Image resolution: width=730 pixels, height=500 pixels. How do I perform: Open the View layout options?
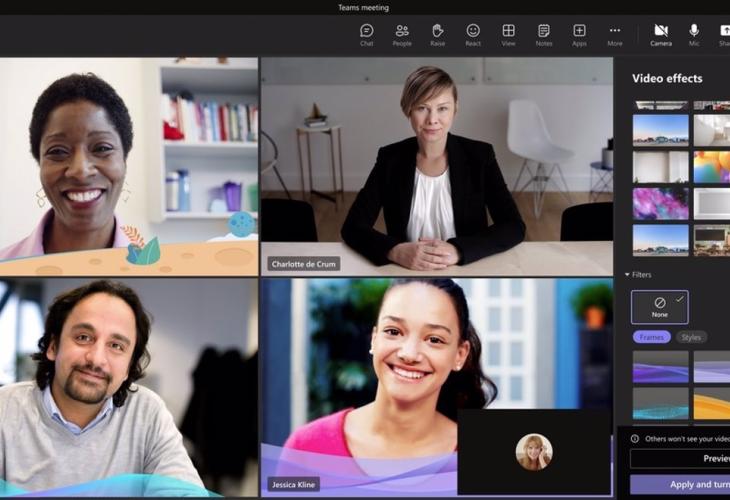(508, 34)
